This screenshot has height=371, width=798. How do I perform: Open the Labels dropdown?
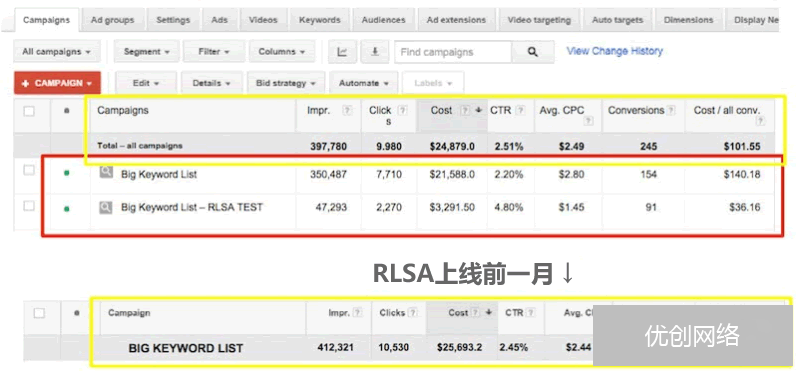click(x=433, y=83)
